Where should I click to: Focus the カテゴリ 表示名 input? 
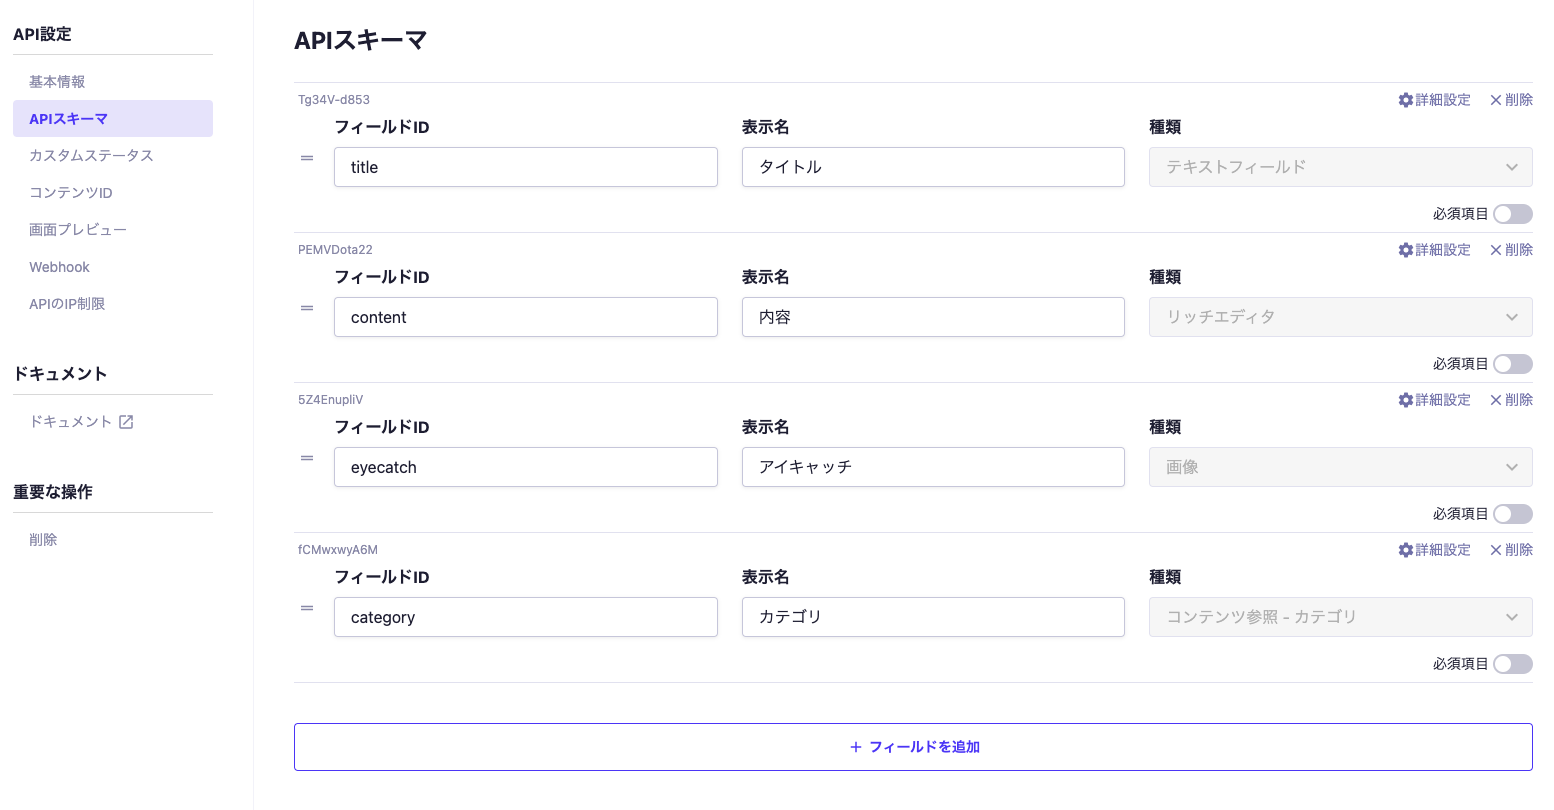click(933, 617)
